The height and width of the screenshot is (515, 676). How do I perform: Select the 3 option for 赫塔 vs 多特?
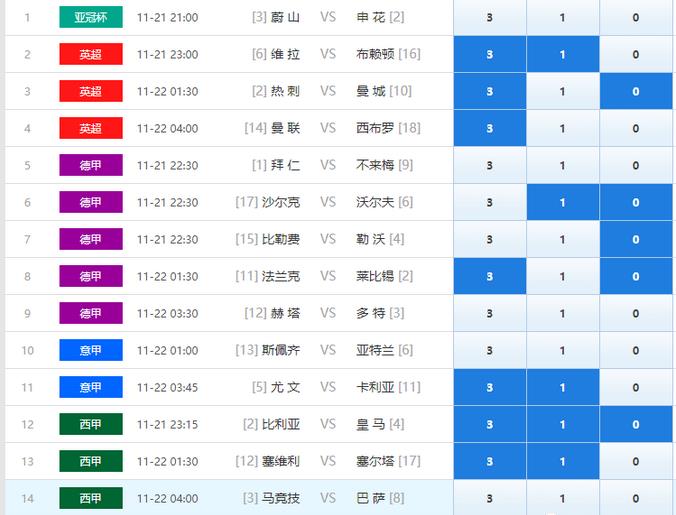[x=490, y=314]
